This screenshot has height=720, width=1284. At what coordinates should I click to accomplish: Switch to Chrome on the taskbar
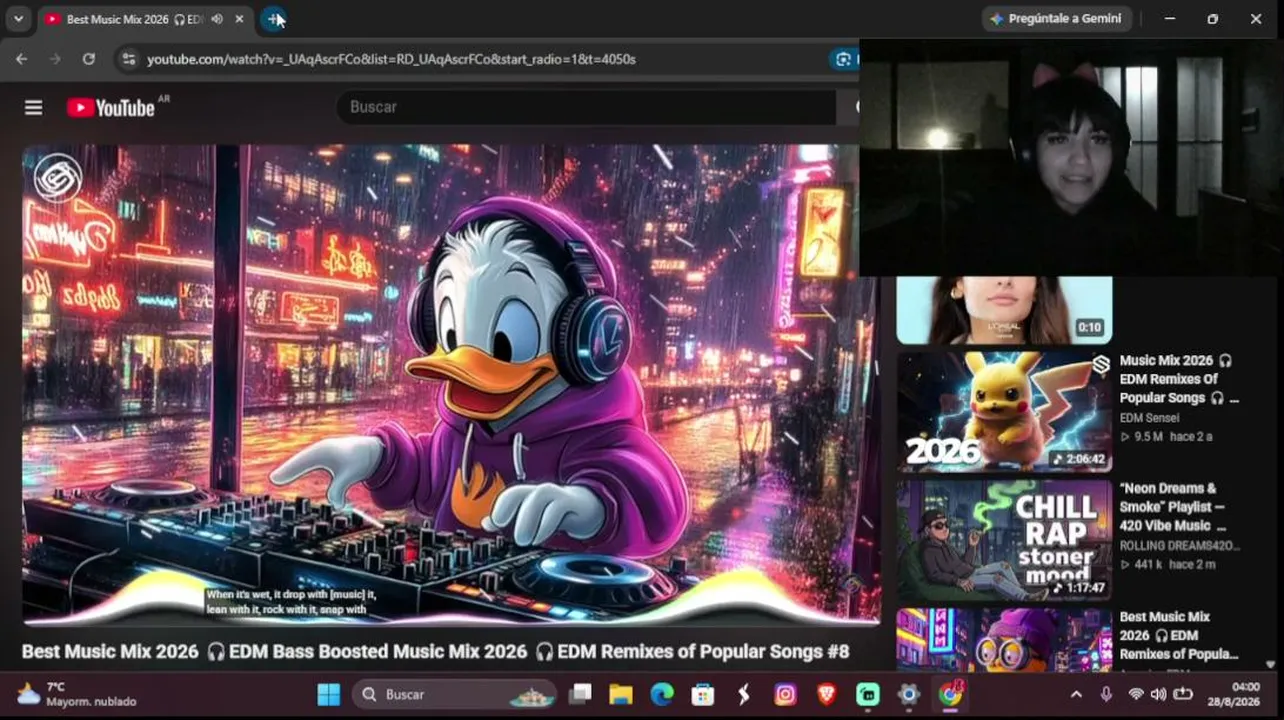coord(950,694)
